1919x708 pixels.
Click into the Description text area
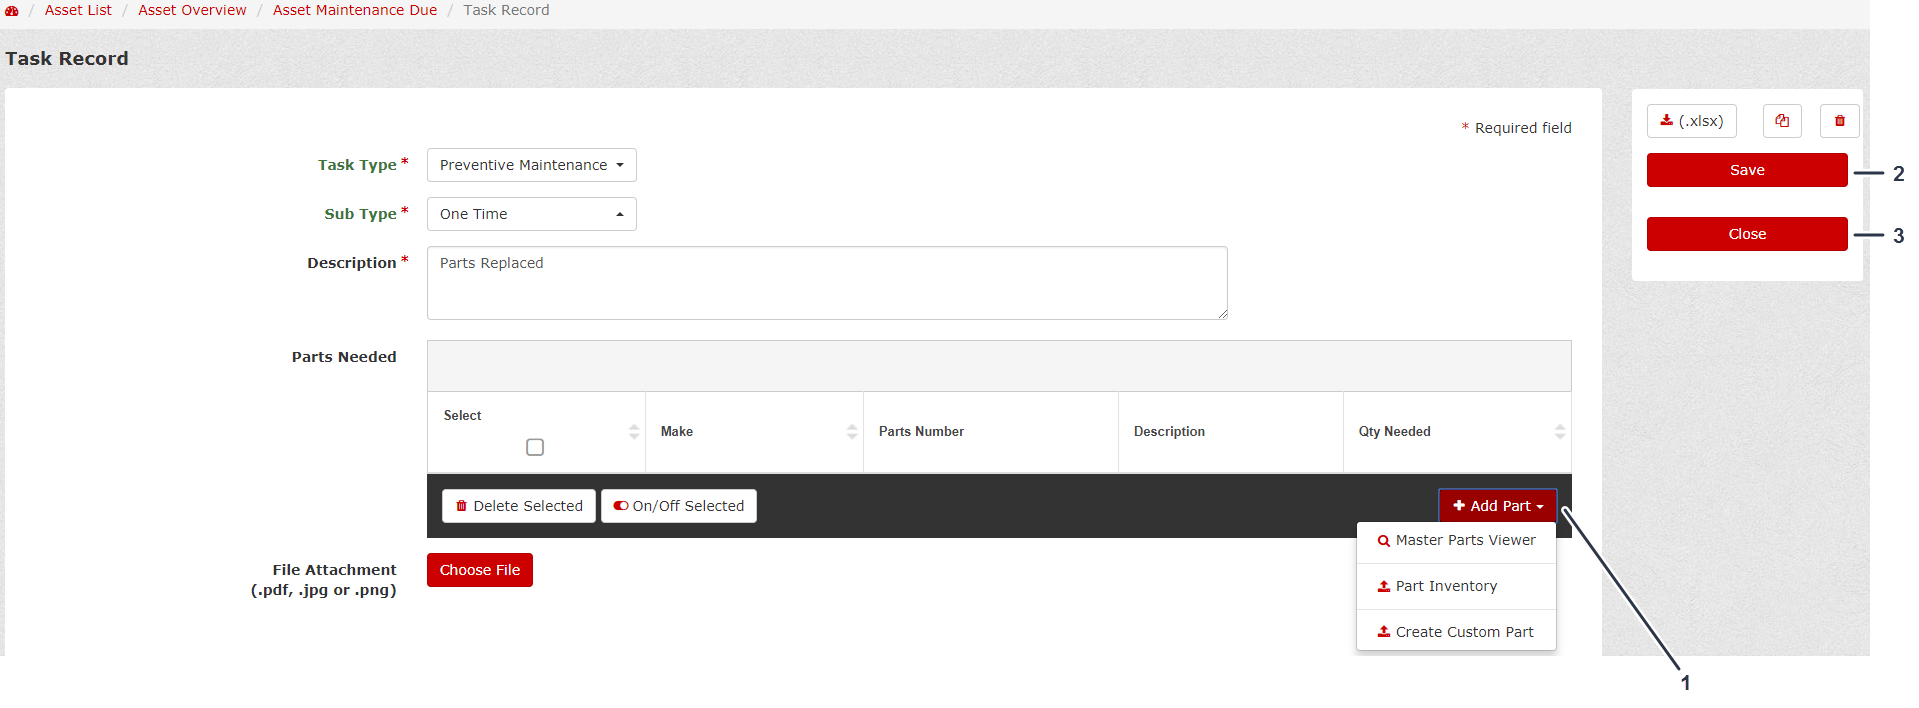[826, 283]
